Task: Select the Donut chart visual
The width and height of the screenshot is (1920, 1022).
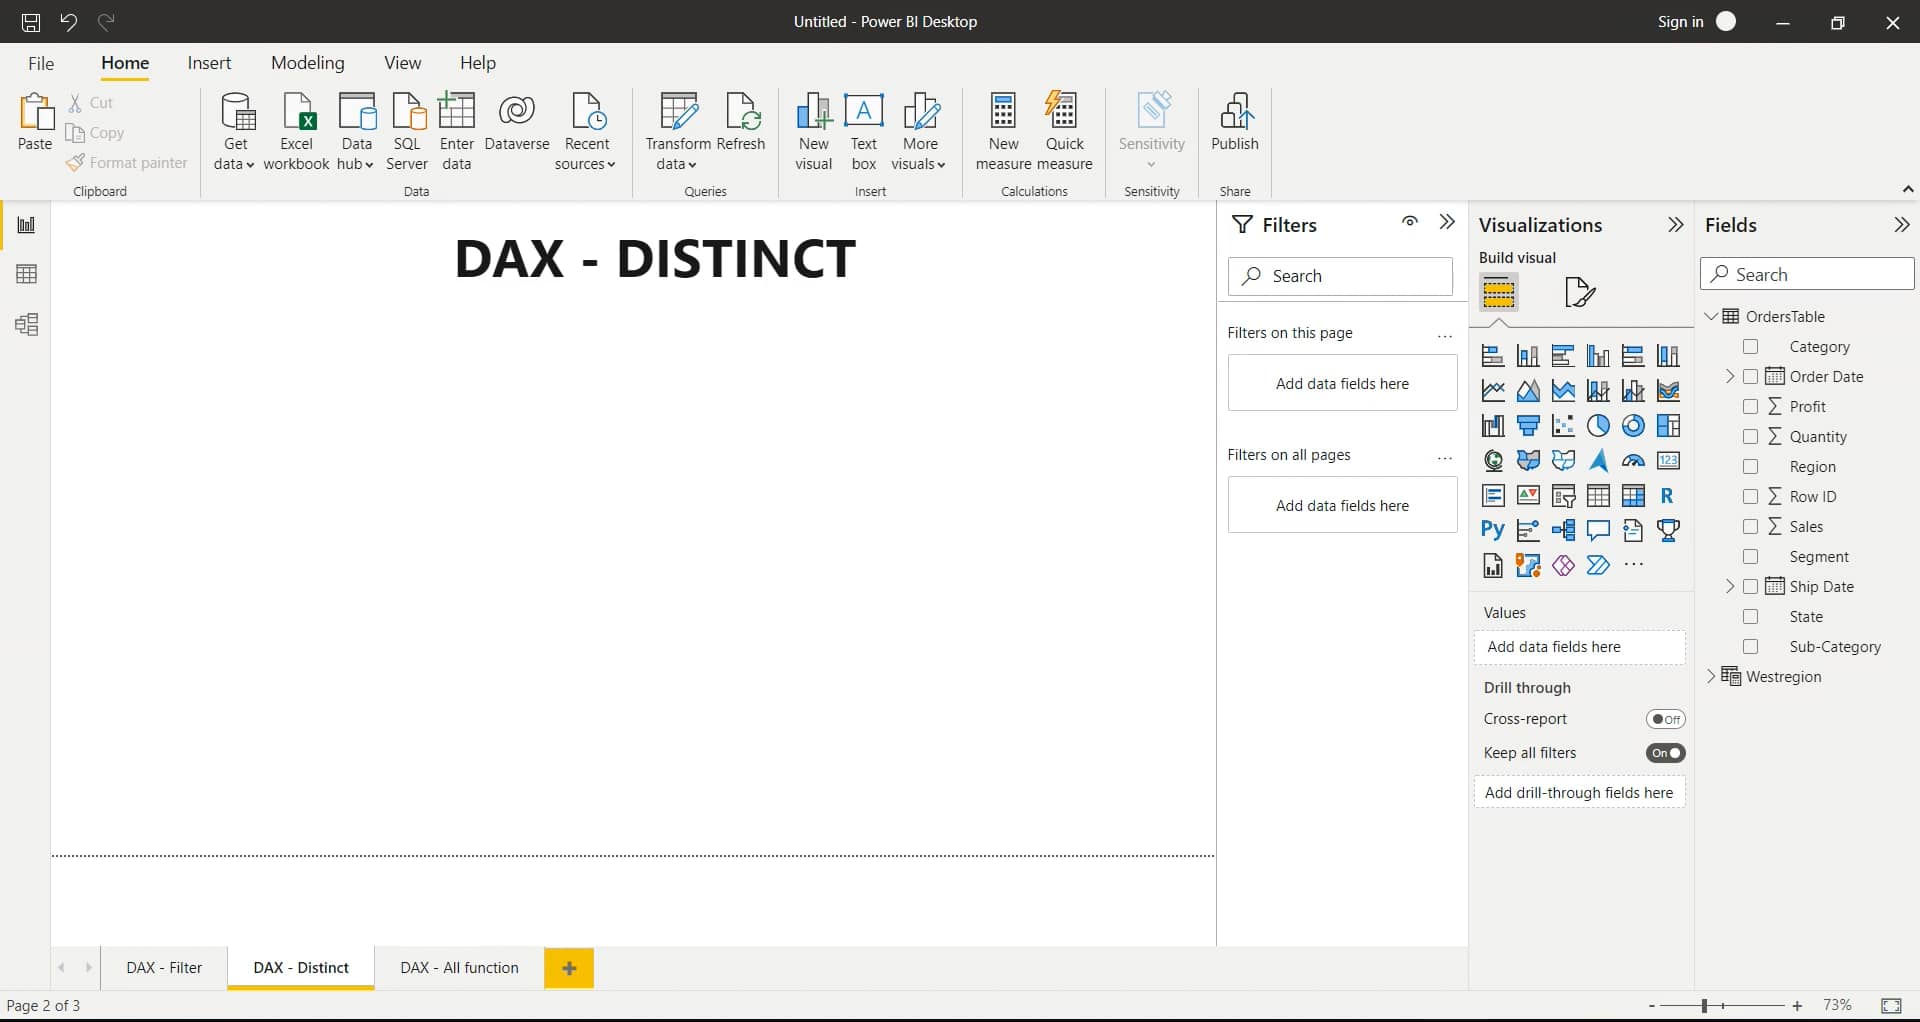Action: click(x=1633, y=425)
